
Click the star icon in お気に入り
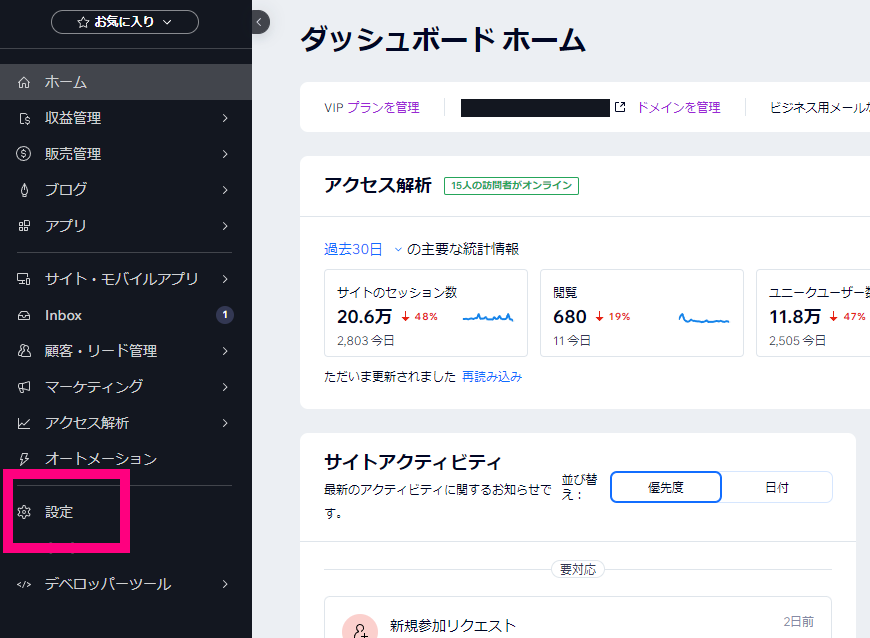pos(83,22)
